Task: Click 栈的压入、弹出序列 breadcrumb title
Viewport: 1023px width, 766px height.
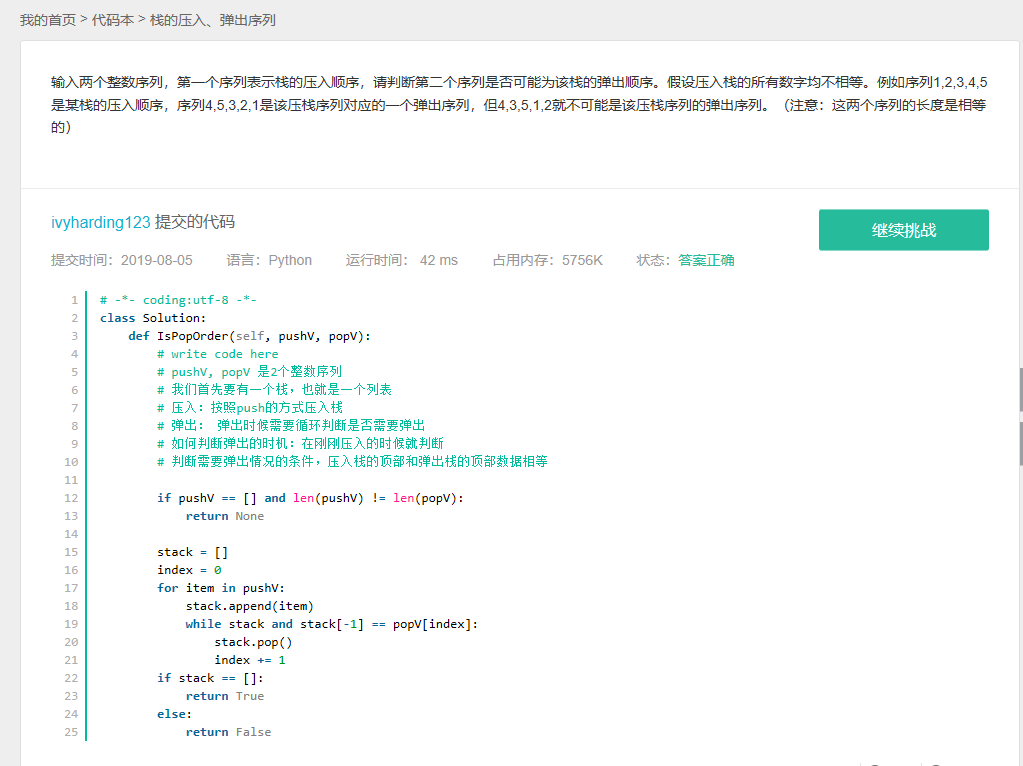Action: tap(213, 20)
